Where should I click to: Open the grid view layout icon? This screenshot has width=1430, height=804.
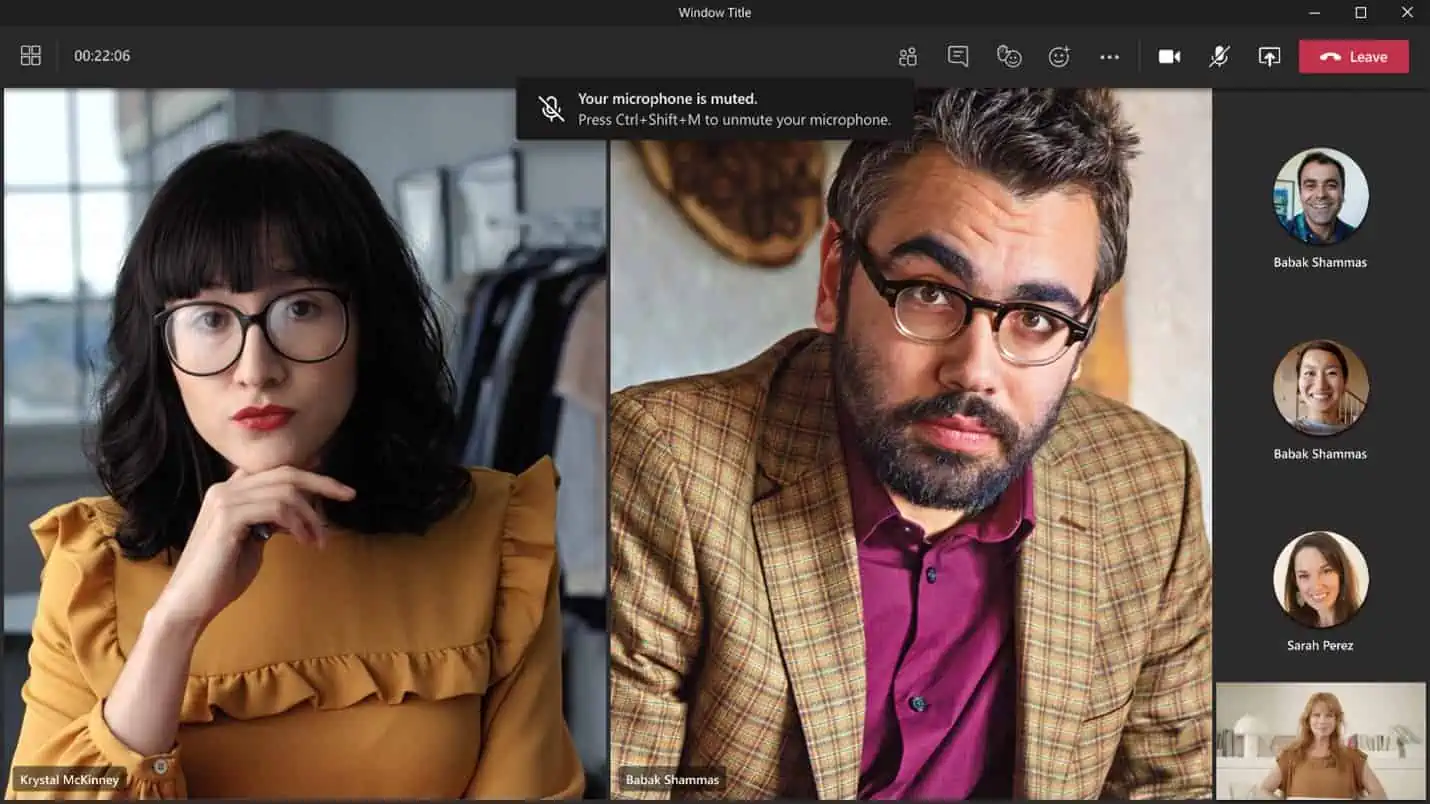31,56
